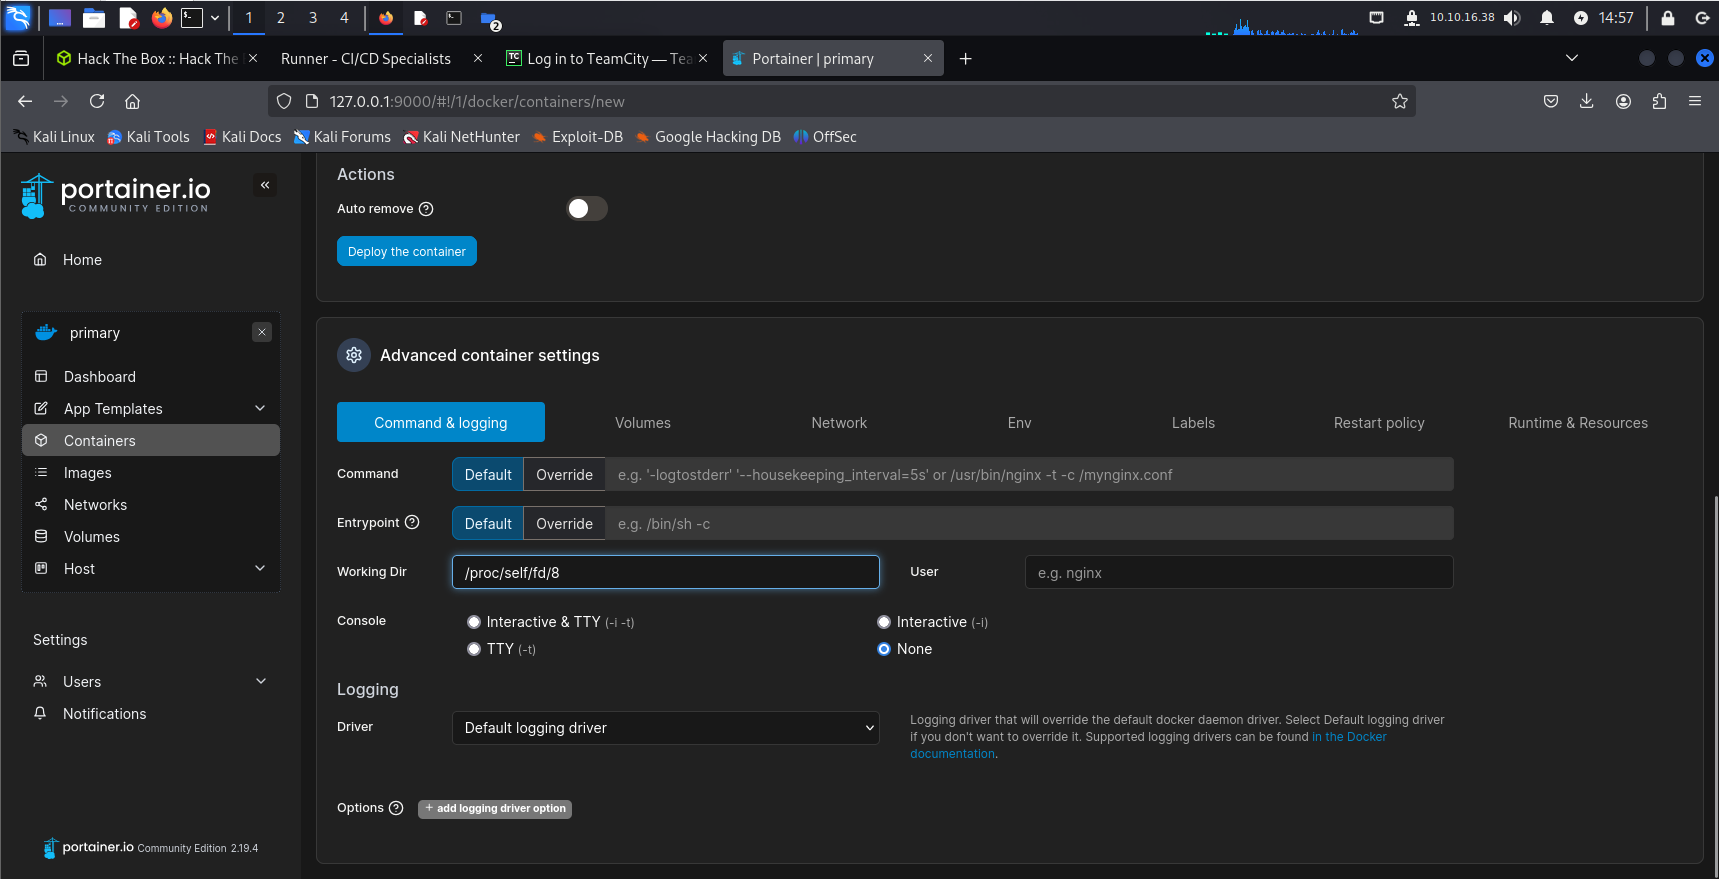Select the TTY (-t) console radio button

coord(474,649)
